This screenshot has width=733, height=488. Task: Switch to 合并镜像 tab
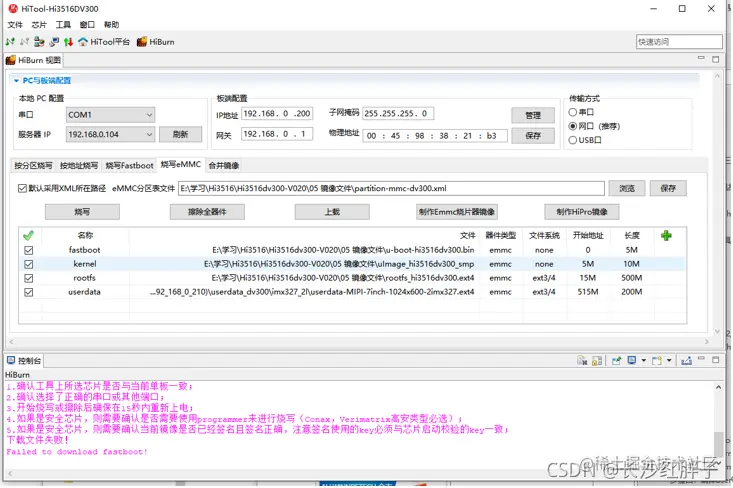223,165
